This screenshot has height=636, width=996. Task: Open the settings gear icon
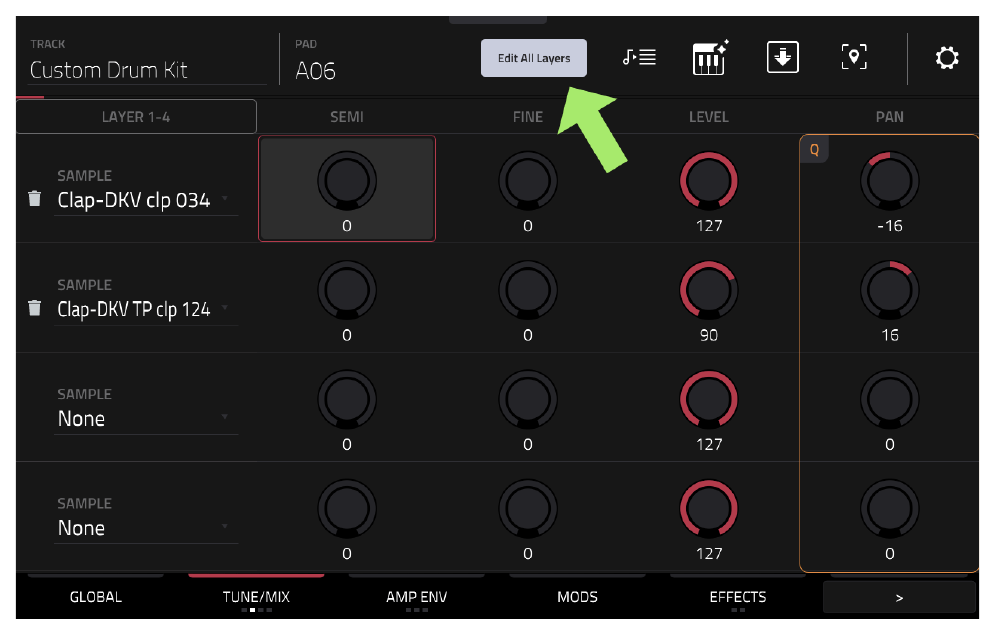click(x=946, y=58)
